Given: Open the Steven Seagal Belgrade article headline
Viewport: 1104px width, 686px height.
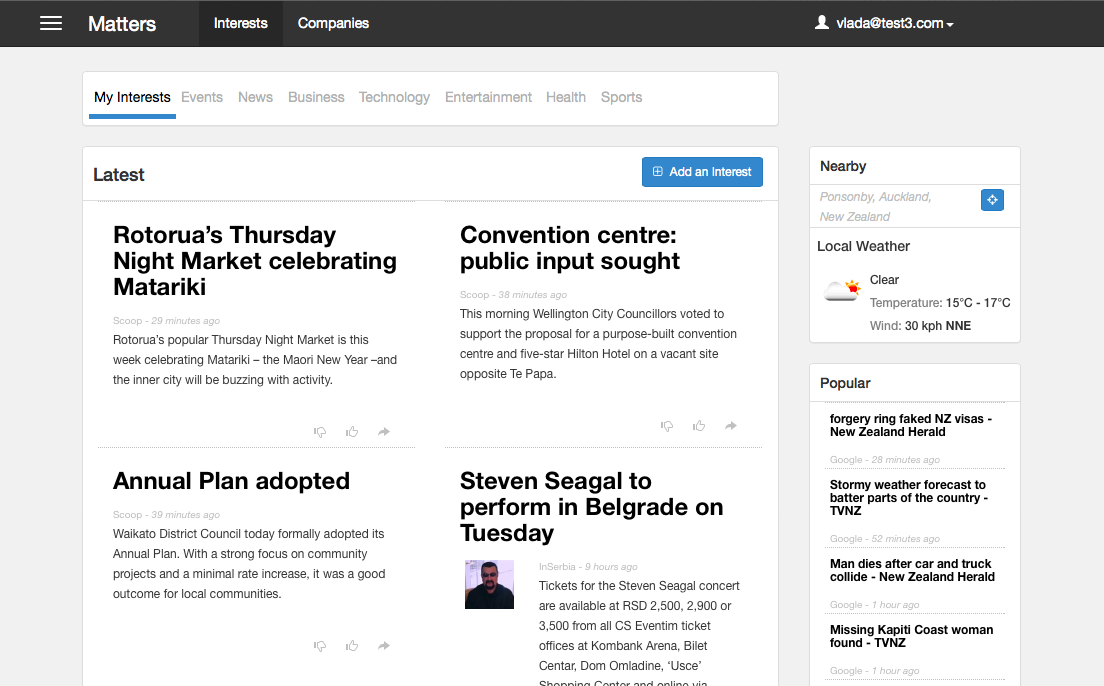Looking at the screenshot, I should (x=591, y=507).
